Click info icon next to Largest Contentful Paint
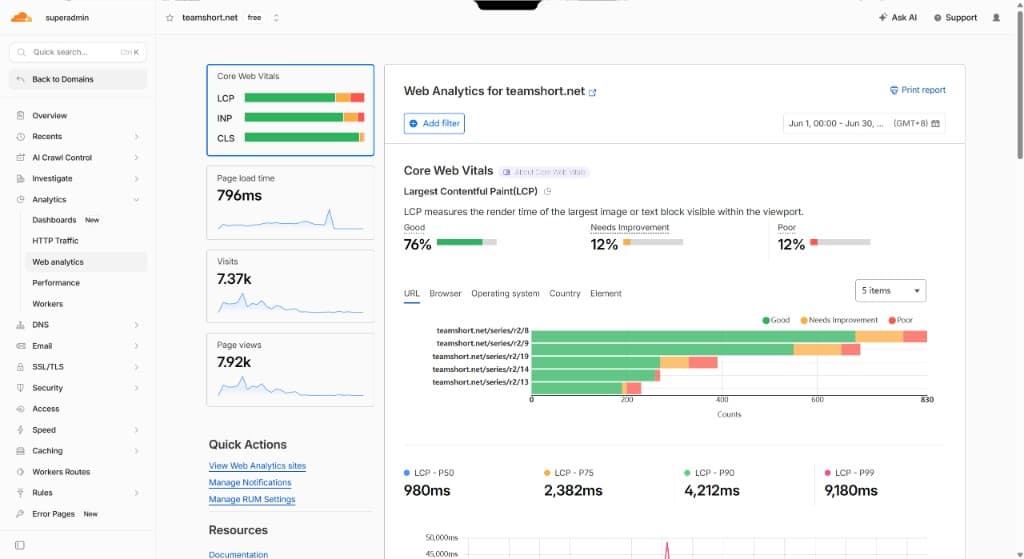 click(548, 191)
